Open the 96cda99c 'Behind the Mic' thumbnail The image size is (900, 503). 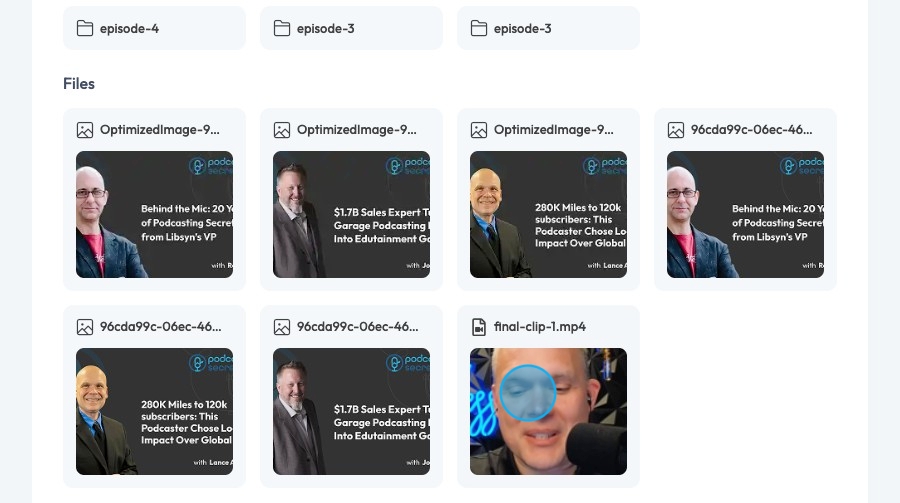pos(745,214)
